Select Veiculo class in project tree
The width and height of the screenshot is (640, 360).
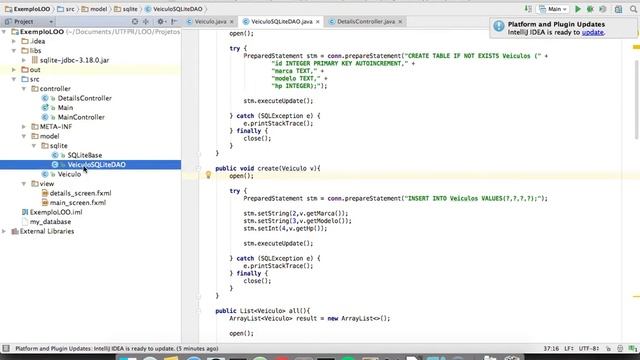coord(69,174)
